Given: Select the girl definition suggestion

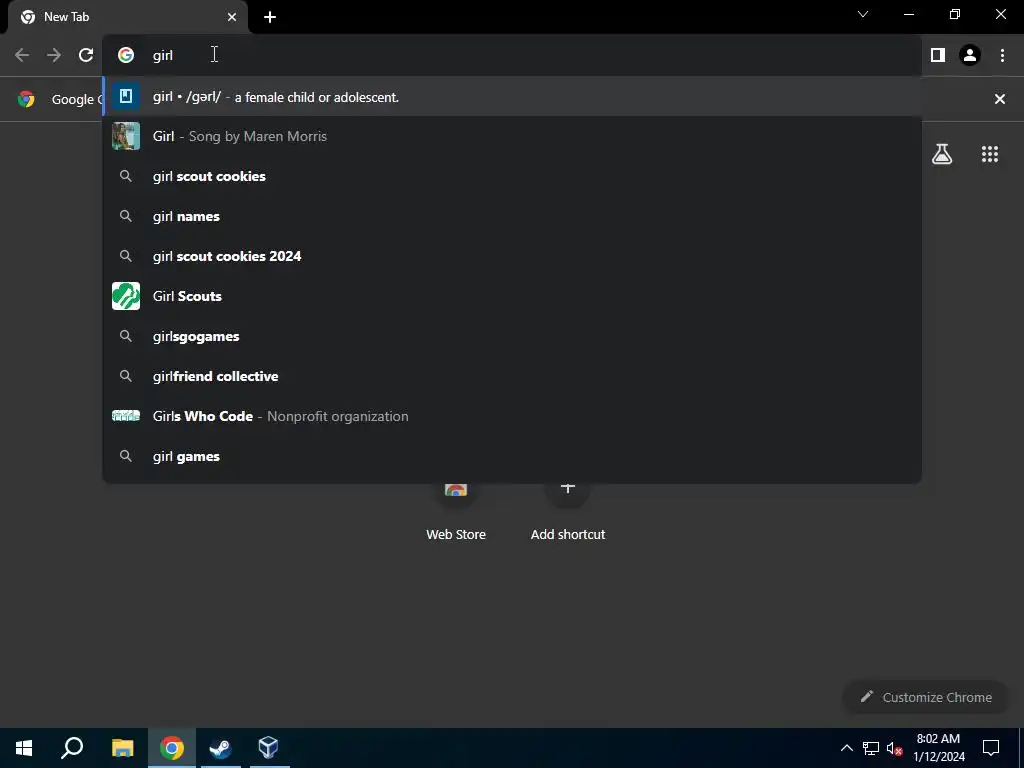Looking at the screenshot, I should click(512, 97).
